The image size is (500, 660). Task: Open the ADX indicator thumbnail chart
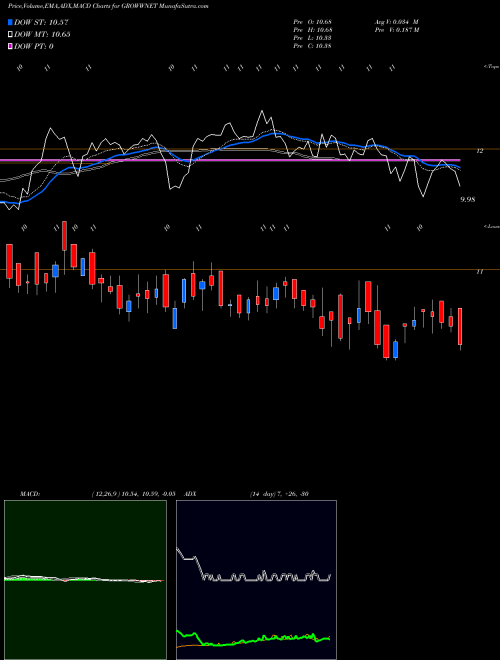(x=256, y=580)
